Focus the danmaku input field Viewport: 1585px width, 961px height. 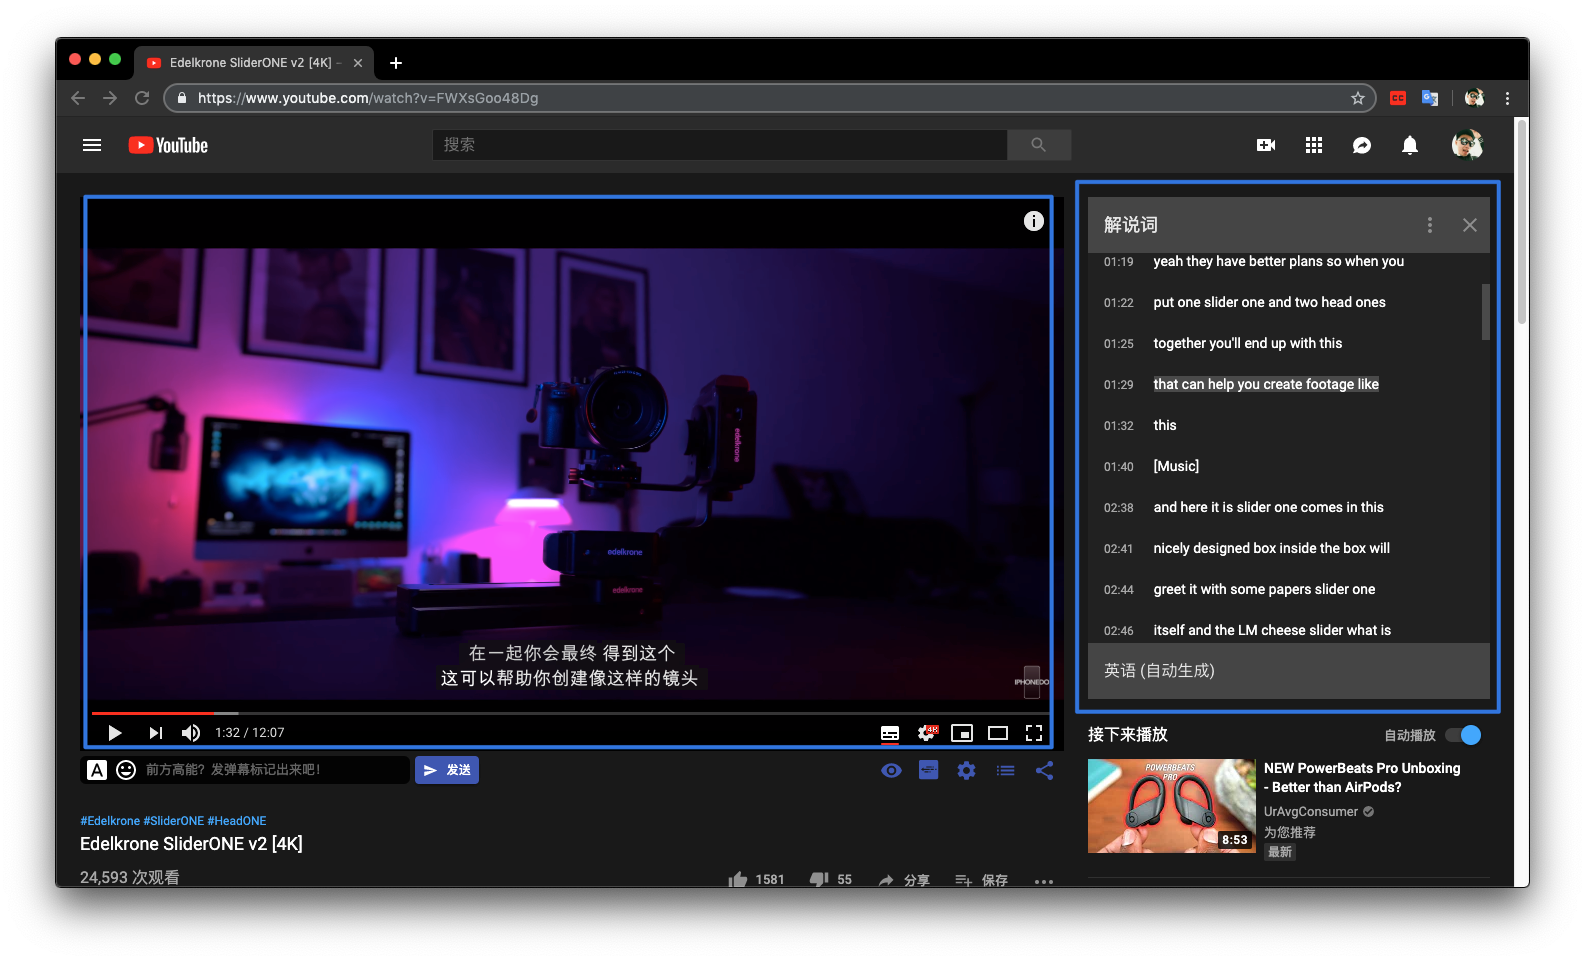tap(275, 770)
